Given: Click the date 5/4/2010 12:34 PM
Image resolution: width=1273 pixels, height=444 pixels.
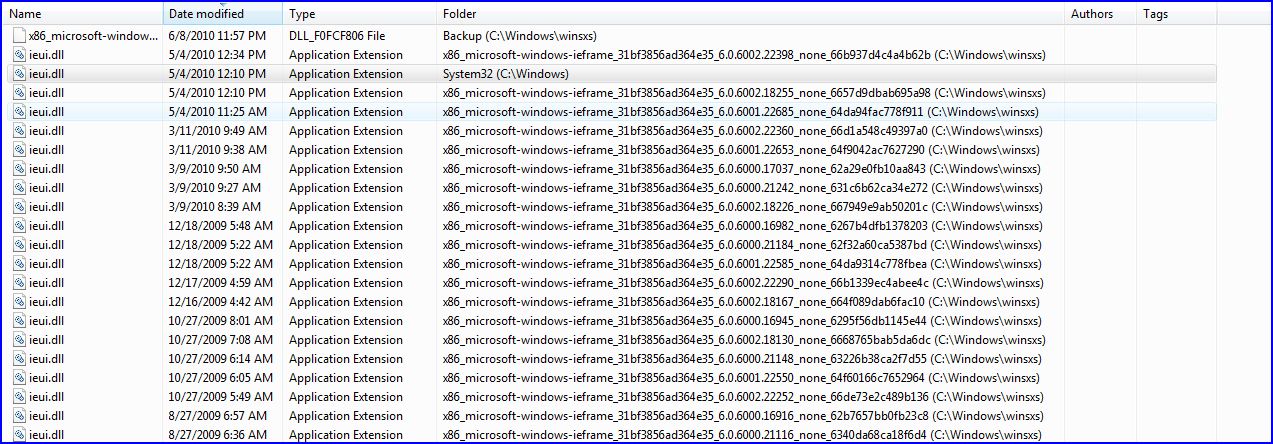Looking at the screenshot, I should point(217,55).
